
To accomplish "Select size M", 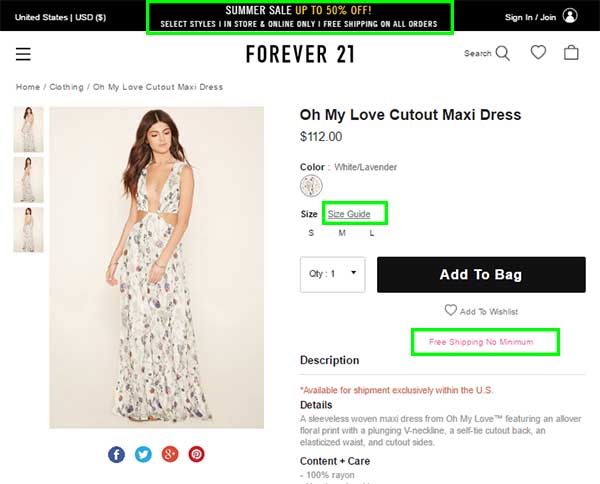I will click(x=341, y=234).
